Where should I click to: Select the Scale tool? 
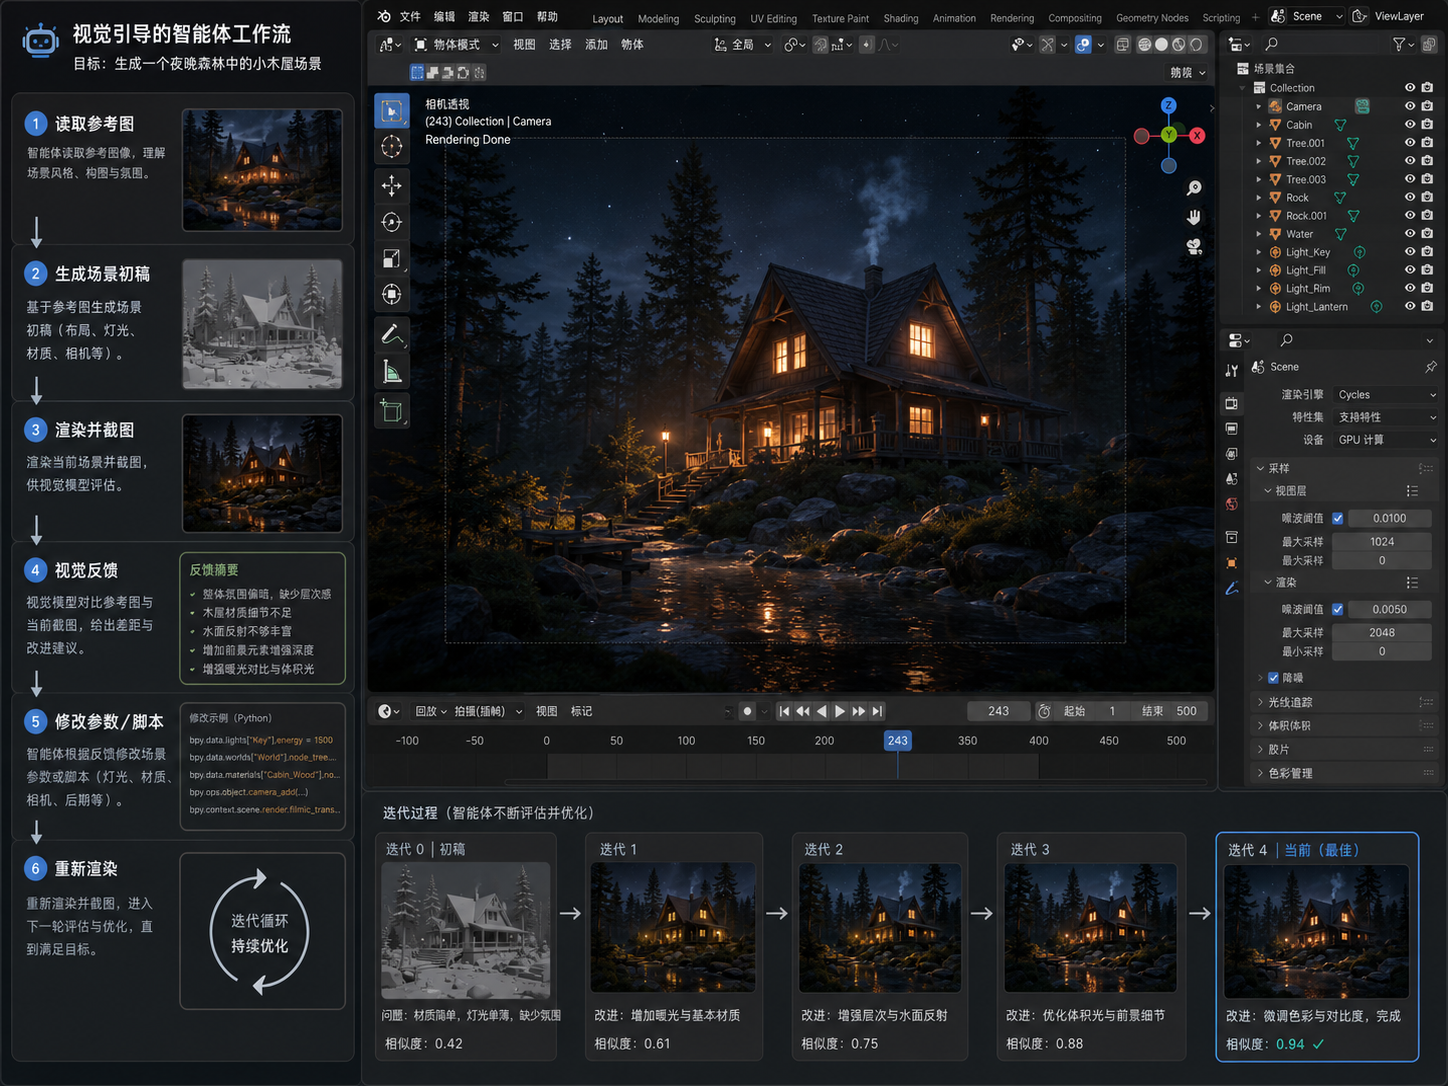click(x=392, y=259)
